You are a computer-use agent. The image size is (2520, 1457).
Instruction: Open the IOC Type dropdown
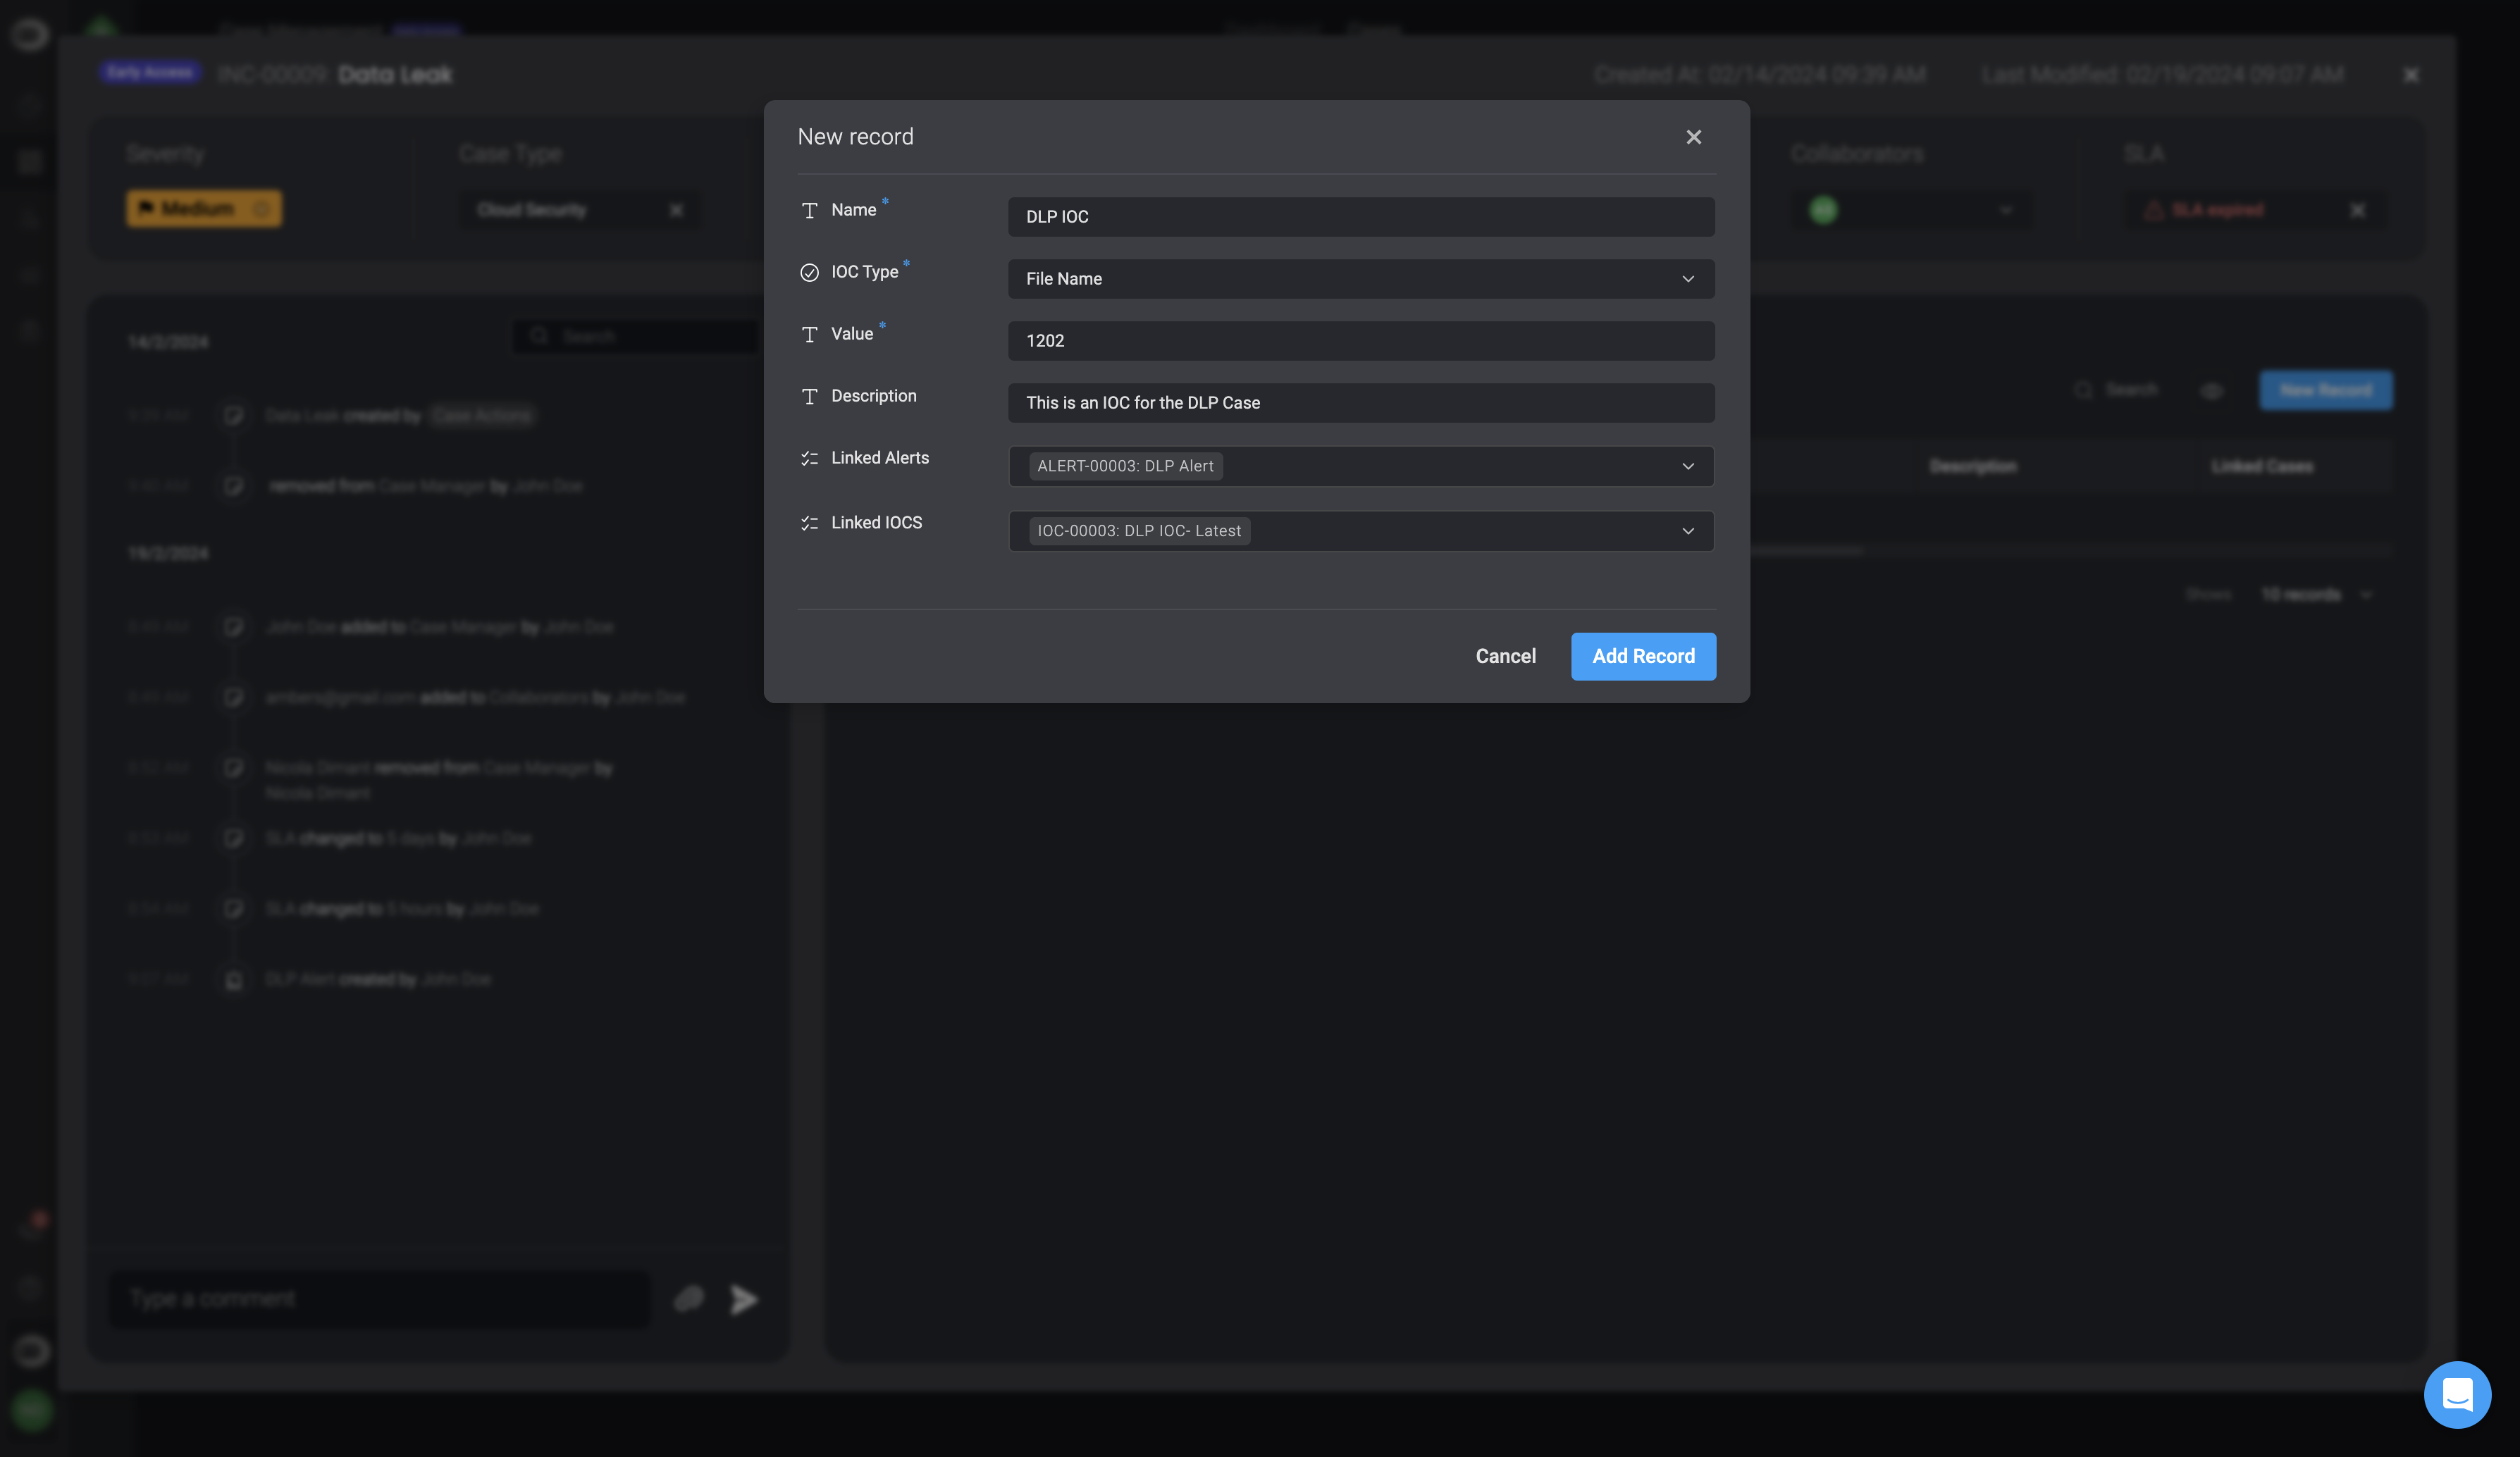click(x=1361, y=278)
